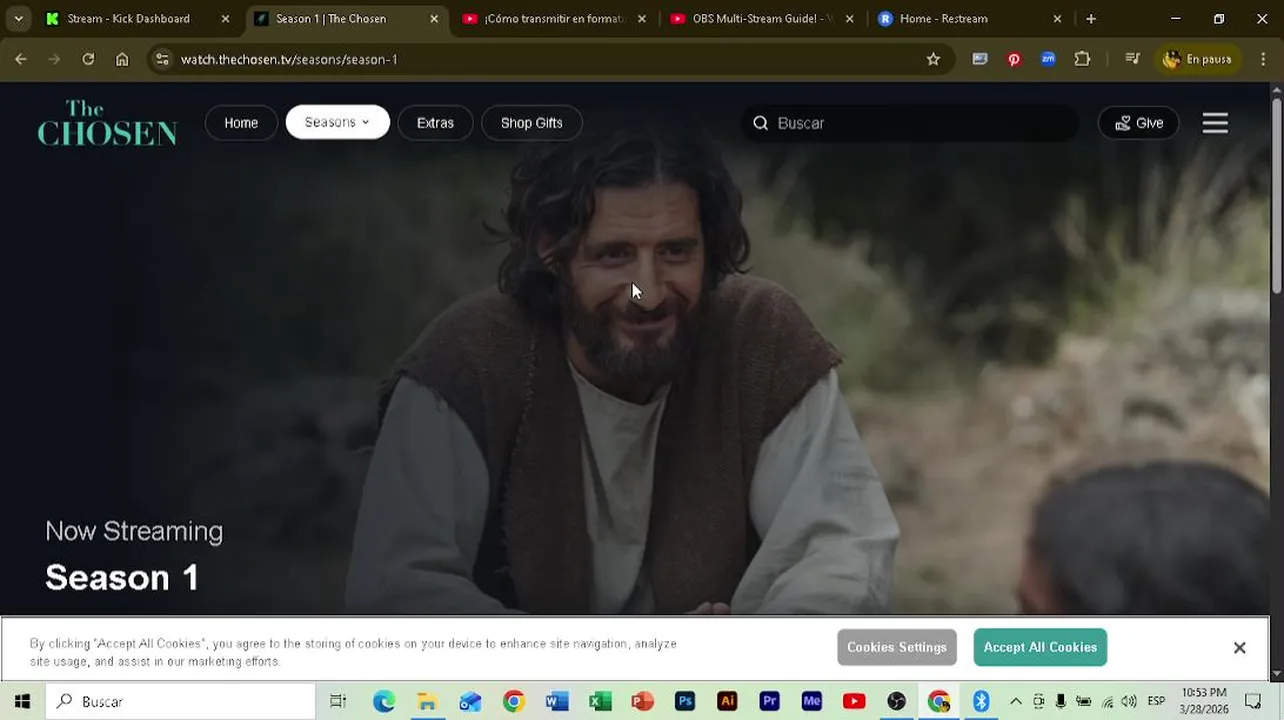This screenshot has width=1284, height=720.
Task: Reload the current page
Action: click(x=88, y=59)
